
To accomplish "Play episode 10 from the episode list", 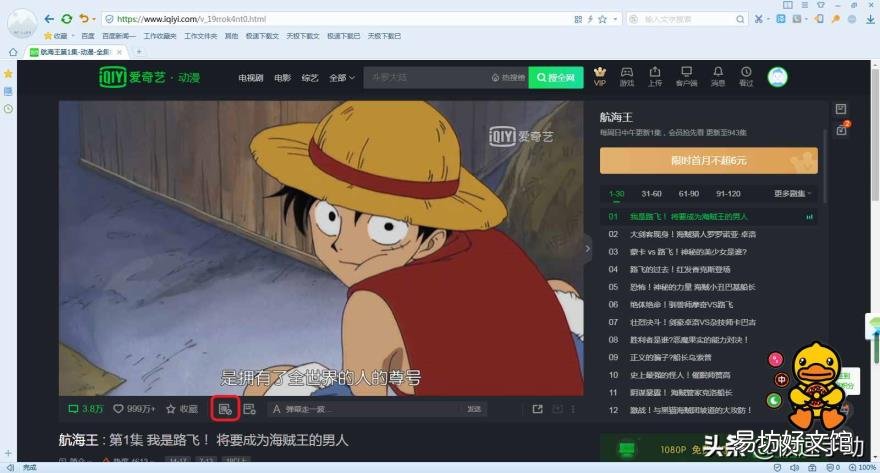I will point(708,375).
